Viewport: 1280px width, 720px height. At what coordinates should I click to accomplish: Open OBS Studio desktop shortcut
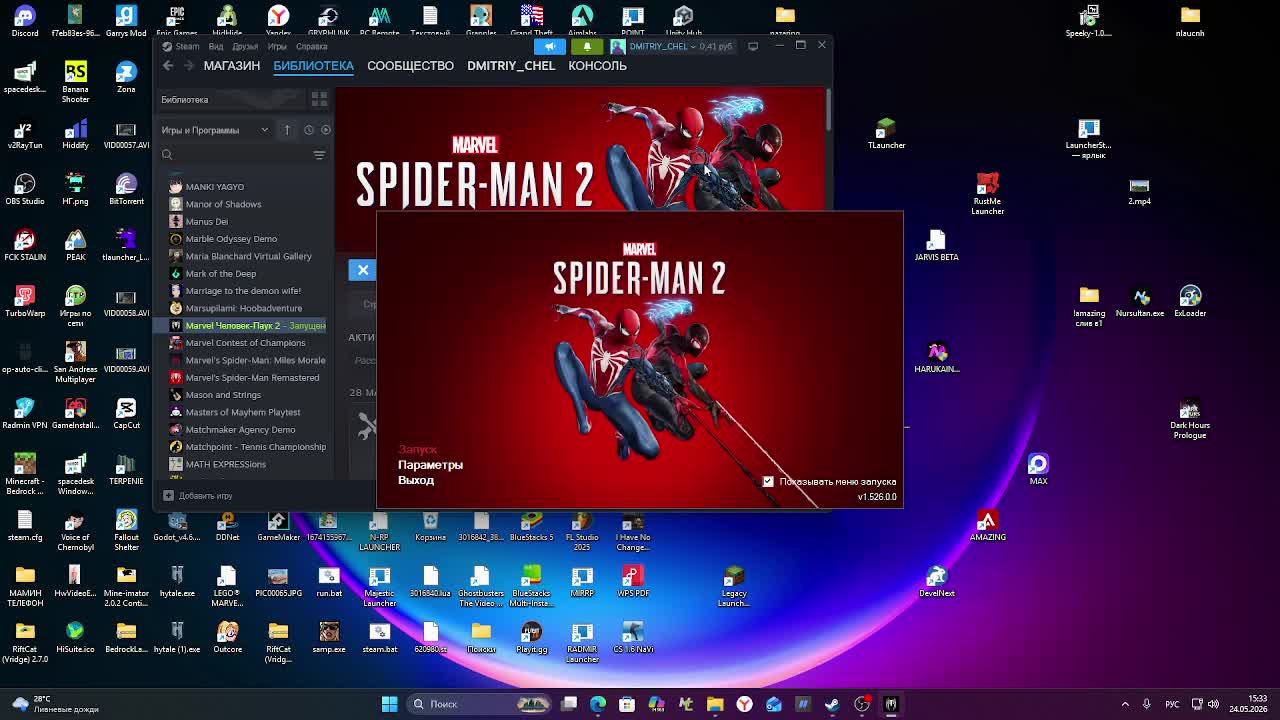(x=25, y=188)
